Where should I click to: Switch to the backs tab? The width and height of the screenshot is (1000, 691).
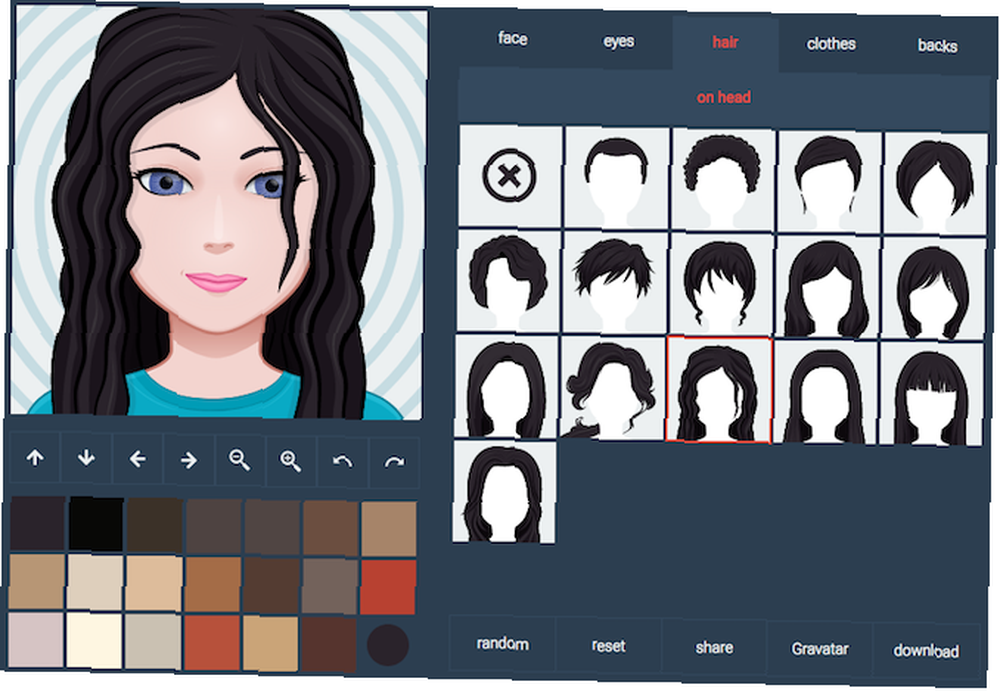pyautogui.click(x=938, y=46)
